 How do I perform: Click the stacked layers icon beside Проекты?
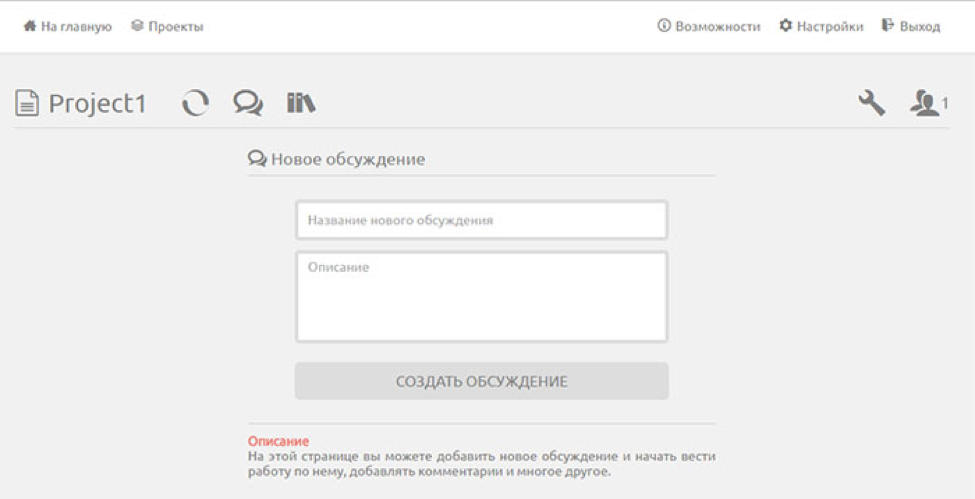pyautogui.click(x=137, y=26)
